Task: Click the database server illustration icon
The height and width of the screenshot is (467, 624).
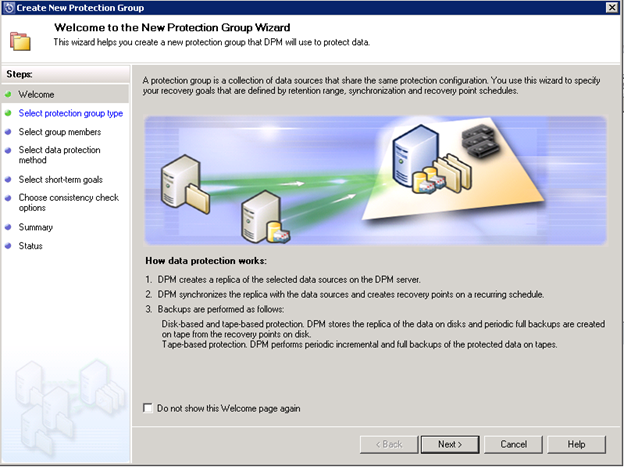Action: [265, 217]
